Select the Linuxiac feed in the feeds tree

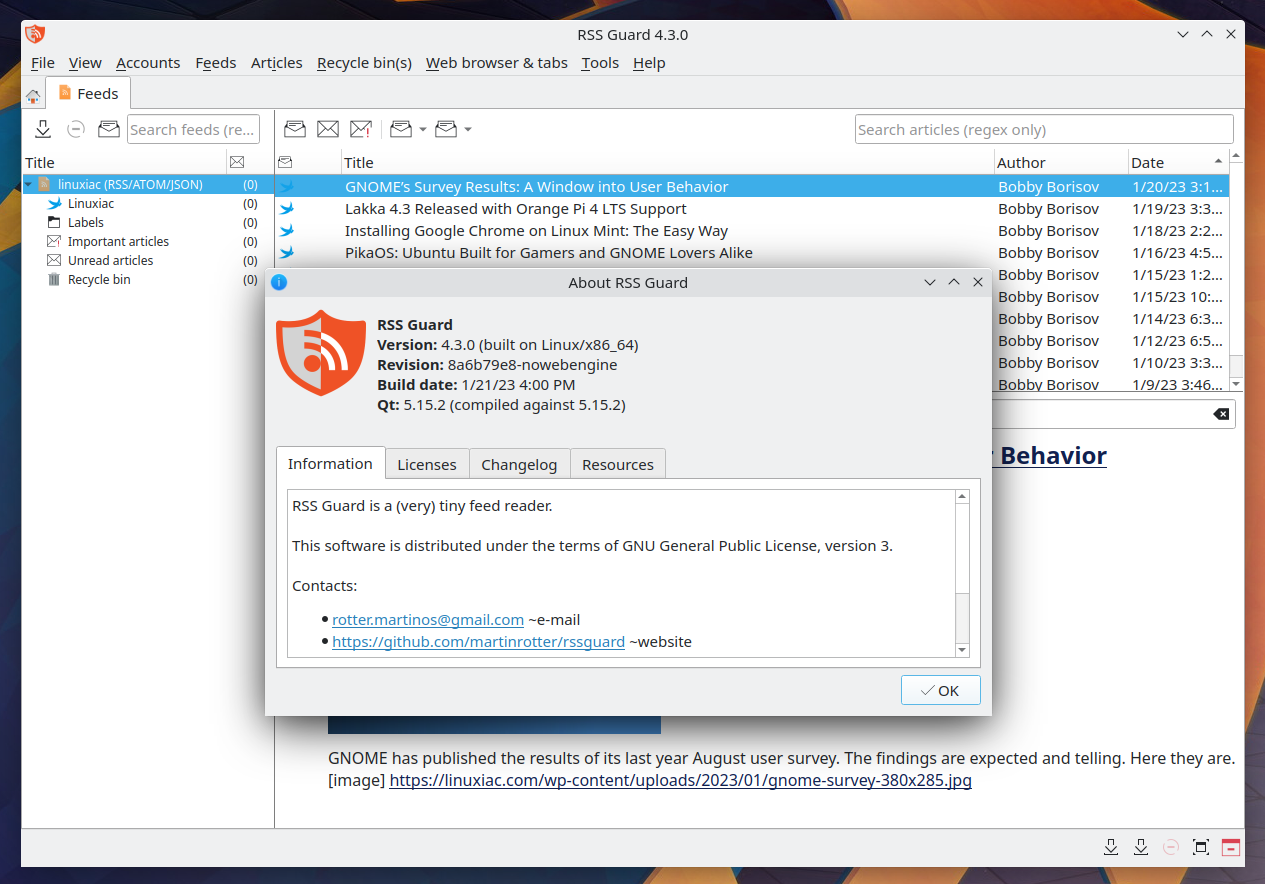pyautogui.click(x=91, y=204)
